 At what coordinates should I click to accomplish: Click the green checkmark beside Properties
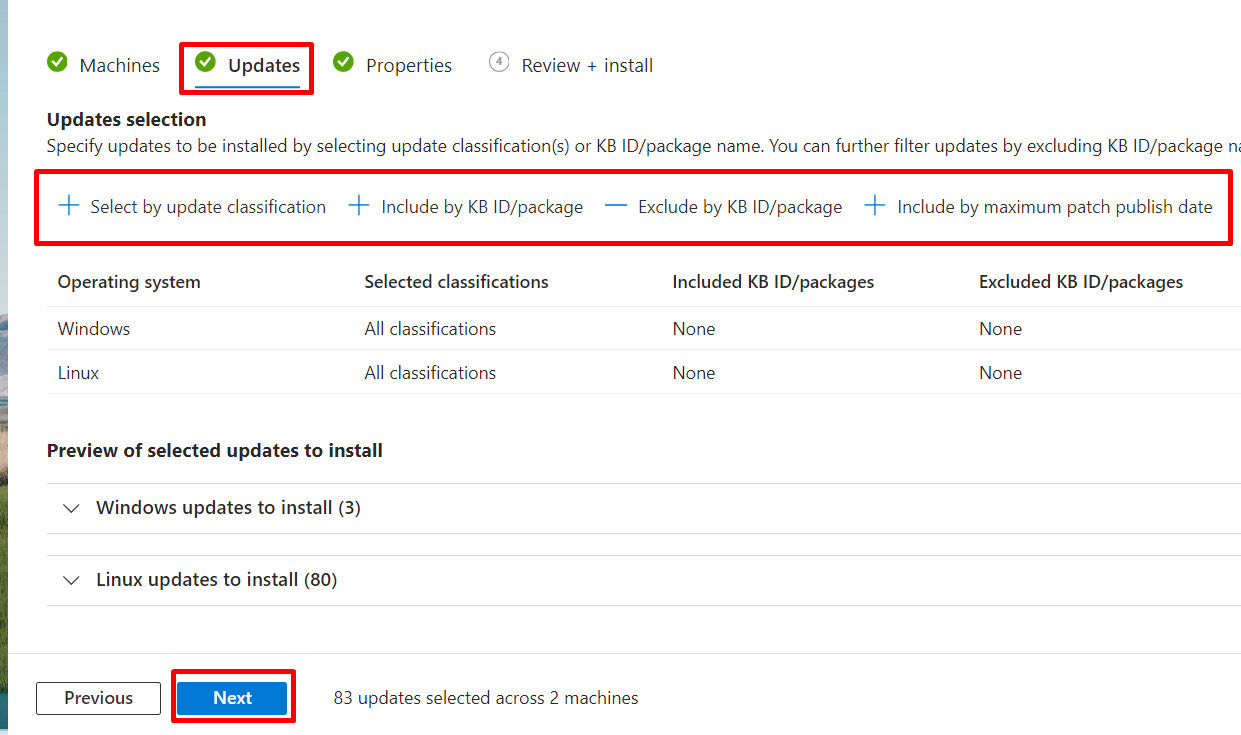[343, 63]
